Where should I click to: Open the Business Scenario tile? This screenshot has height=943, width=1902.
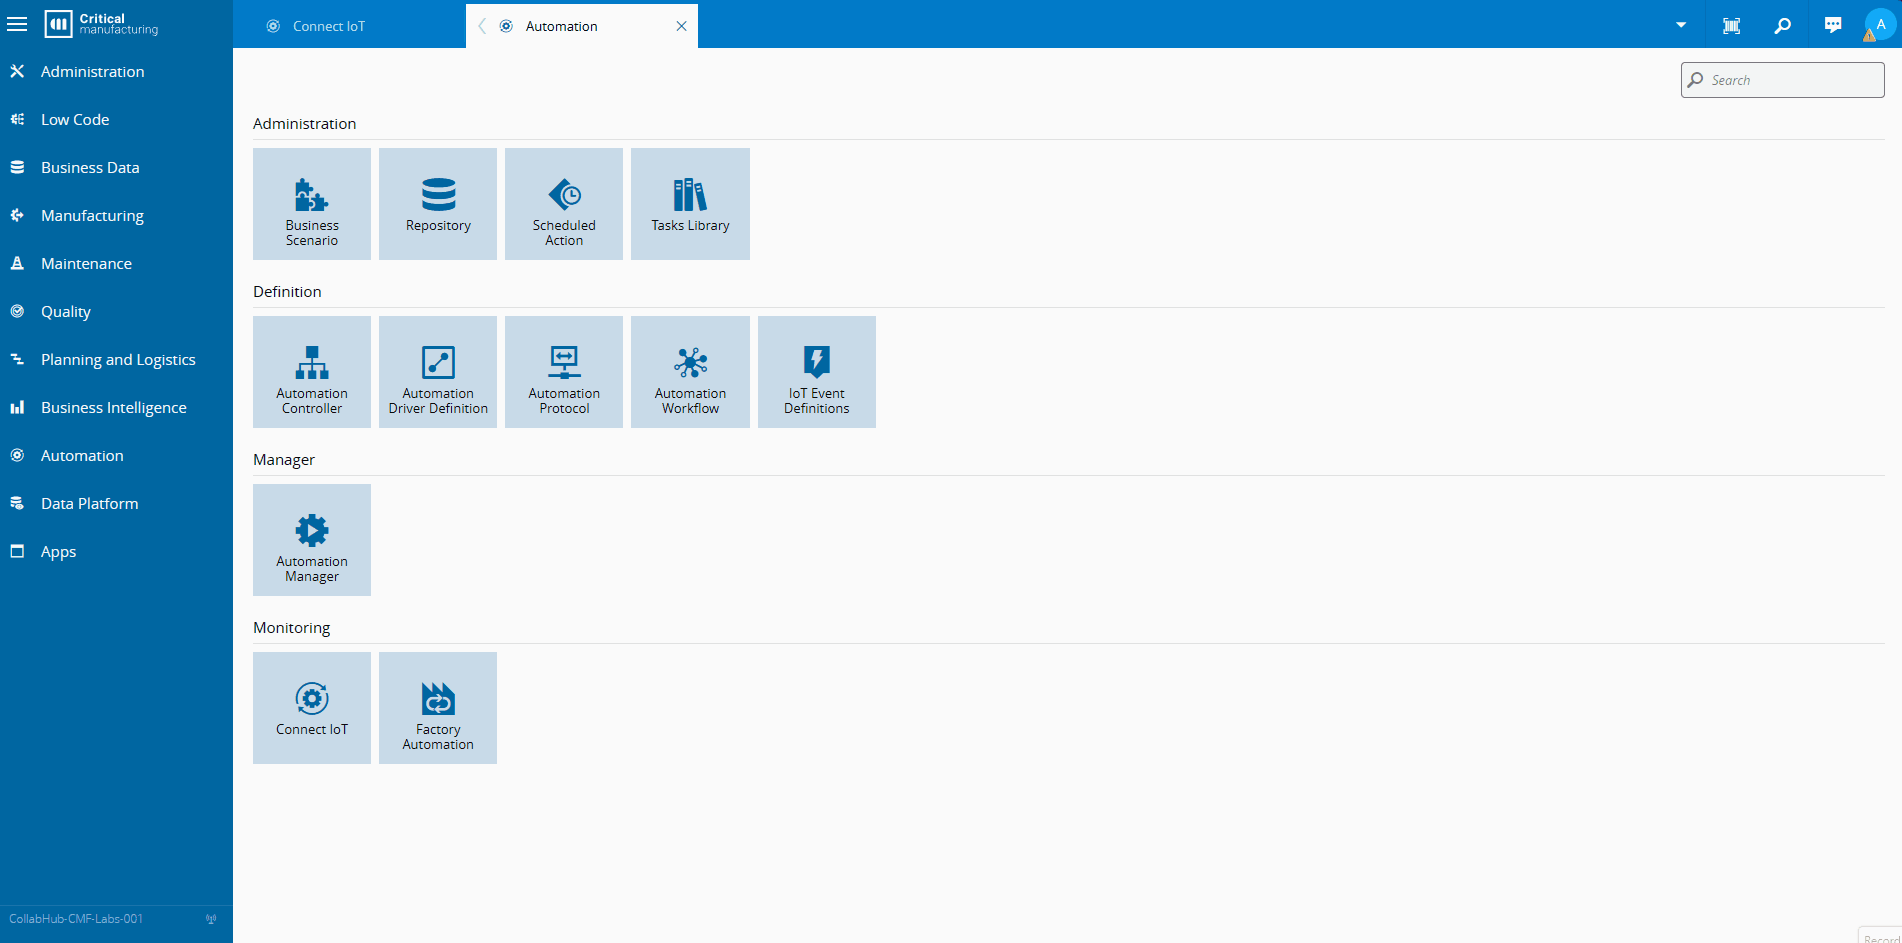point(312,204)
